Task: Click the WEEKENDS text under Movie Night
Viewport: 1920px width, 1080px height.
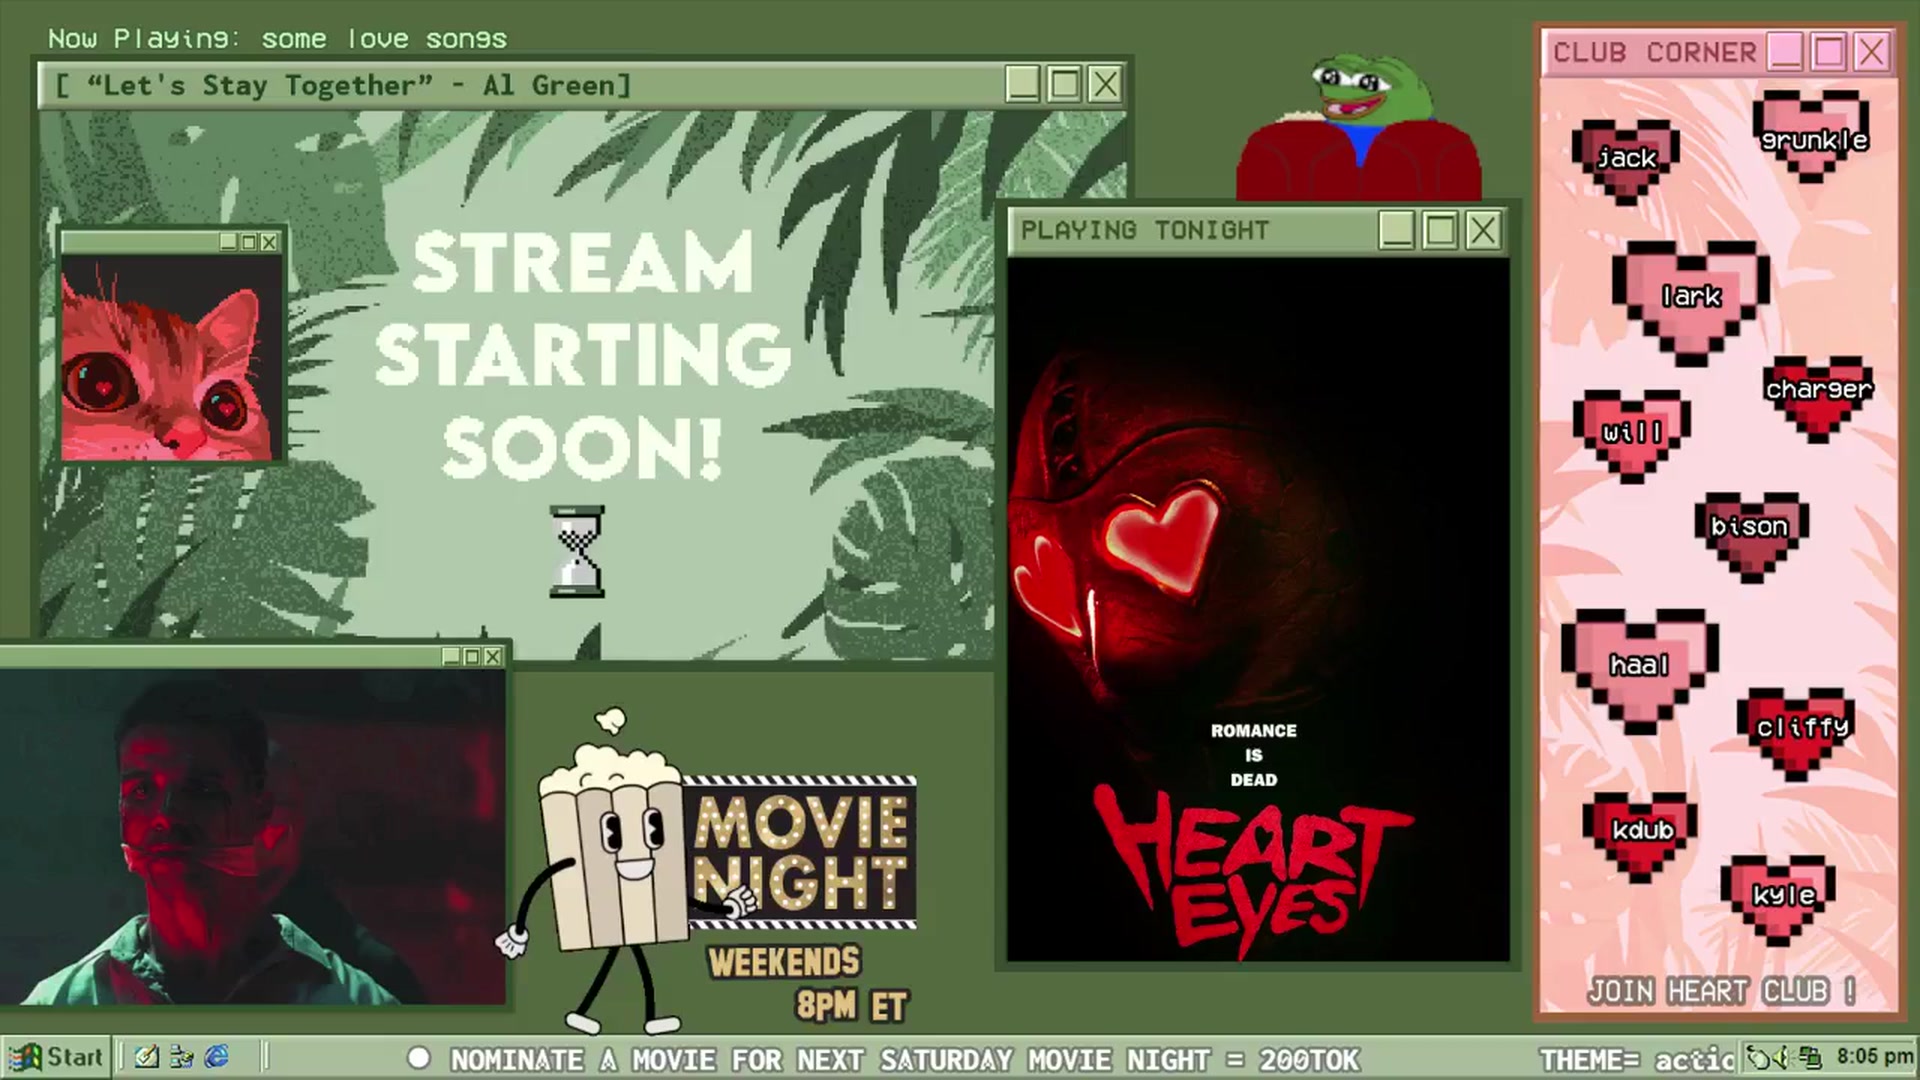Action: [x=784, y=962]
